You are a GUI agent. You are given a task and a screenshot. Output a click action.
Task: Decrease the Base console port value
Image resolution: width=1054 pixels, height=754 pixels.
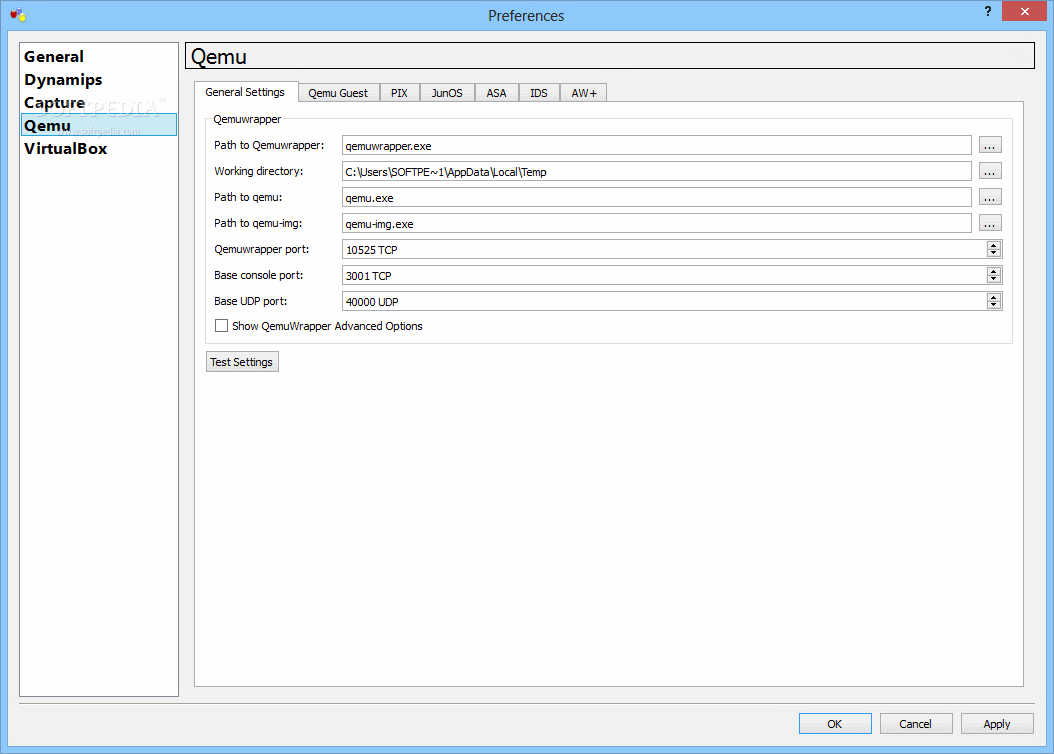pyautogui.click(x=994, y=280)
